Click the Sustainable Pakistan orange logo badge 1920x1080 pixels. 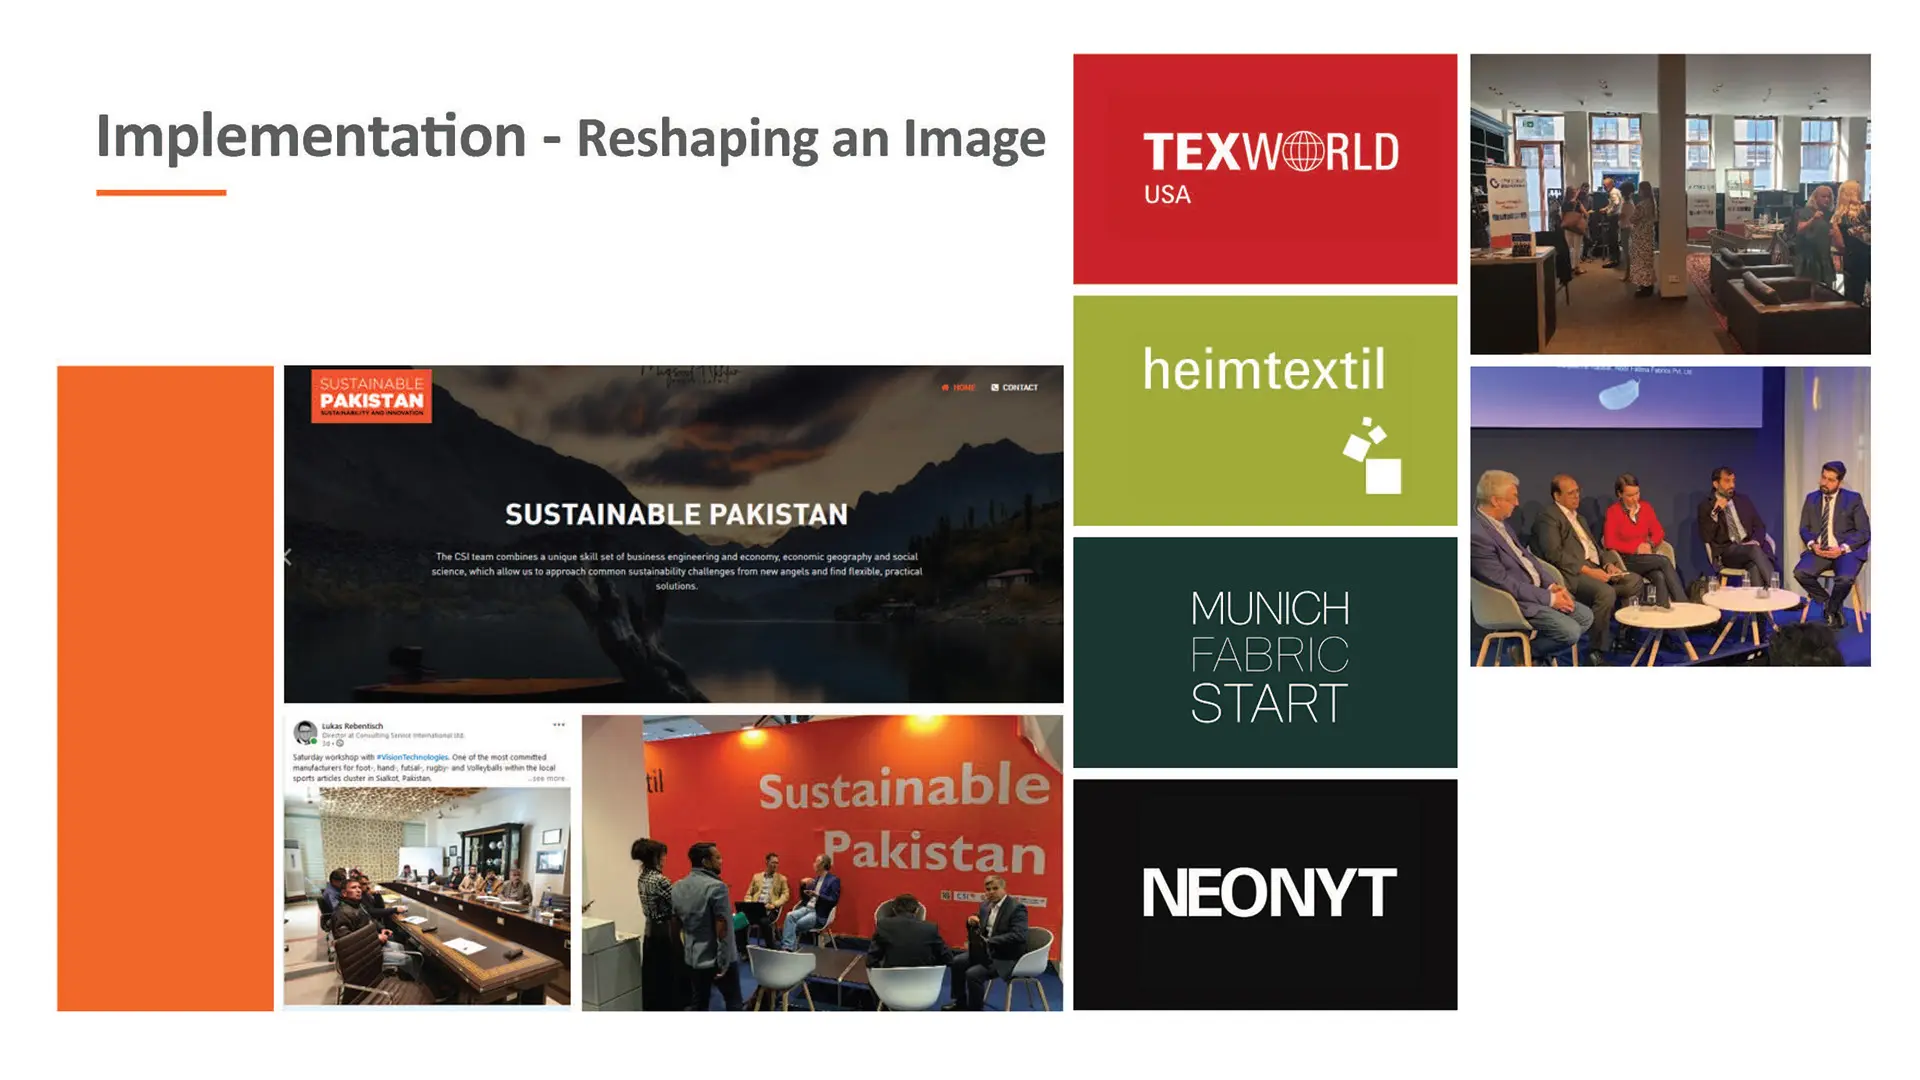371,397
